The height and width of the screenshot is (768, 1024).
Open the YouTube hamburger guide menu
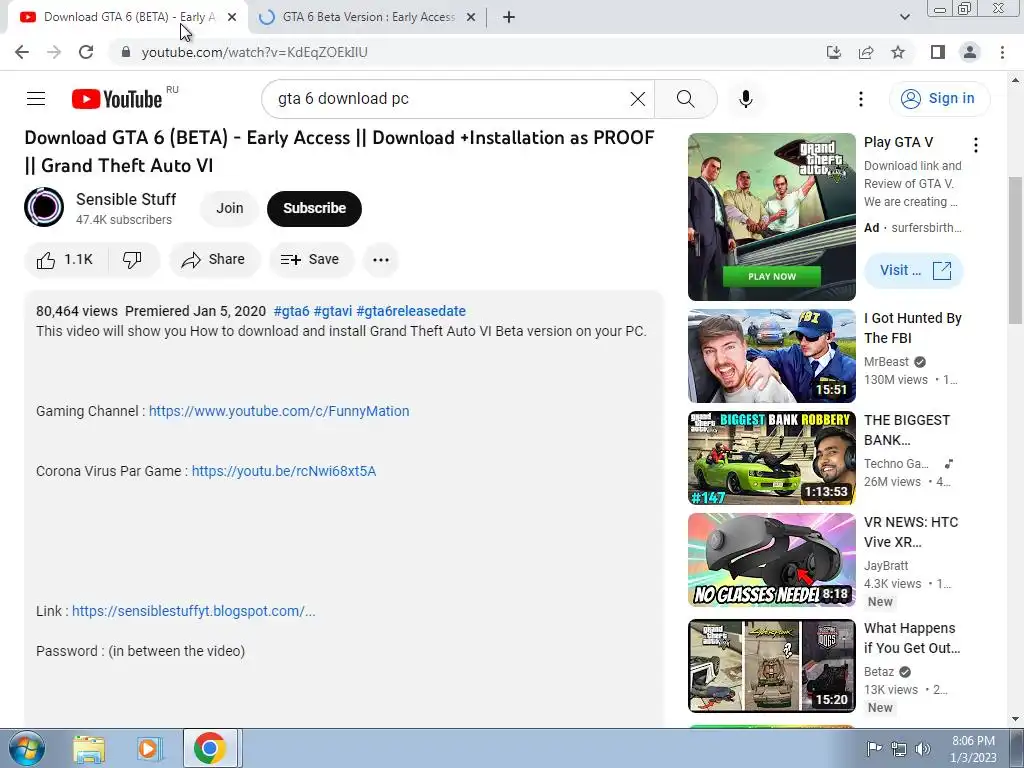point(36,99)
